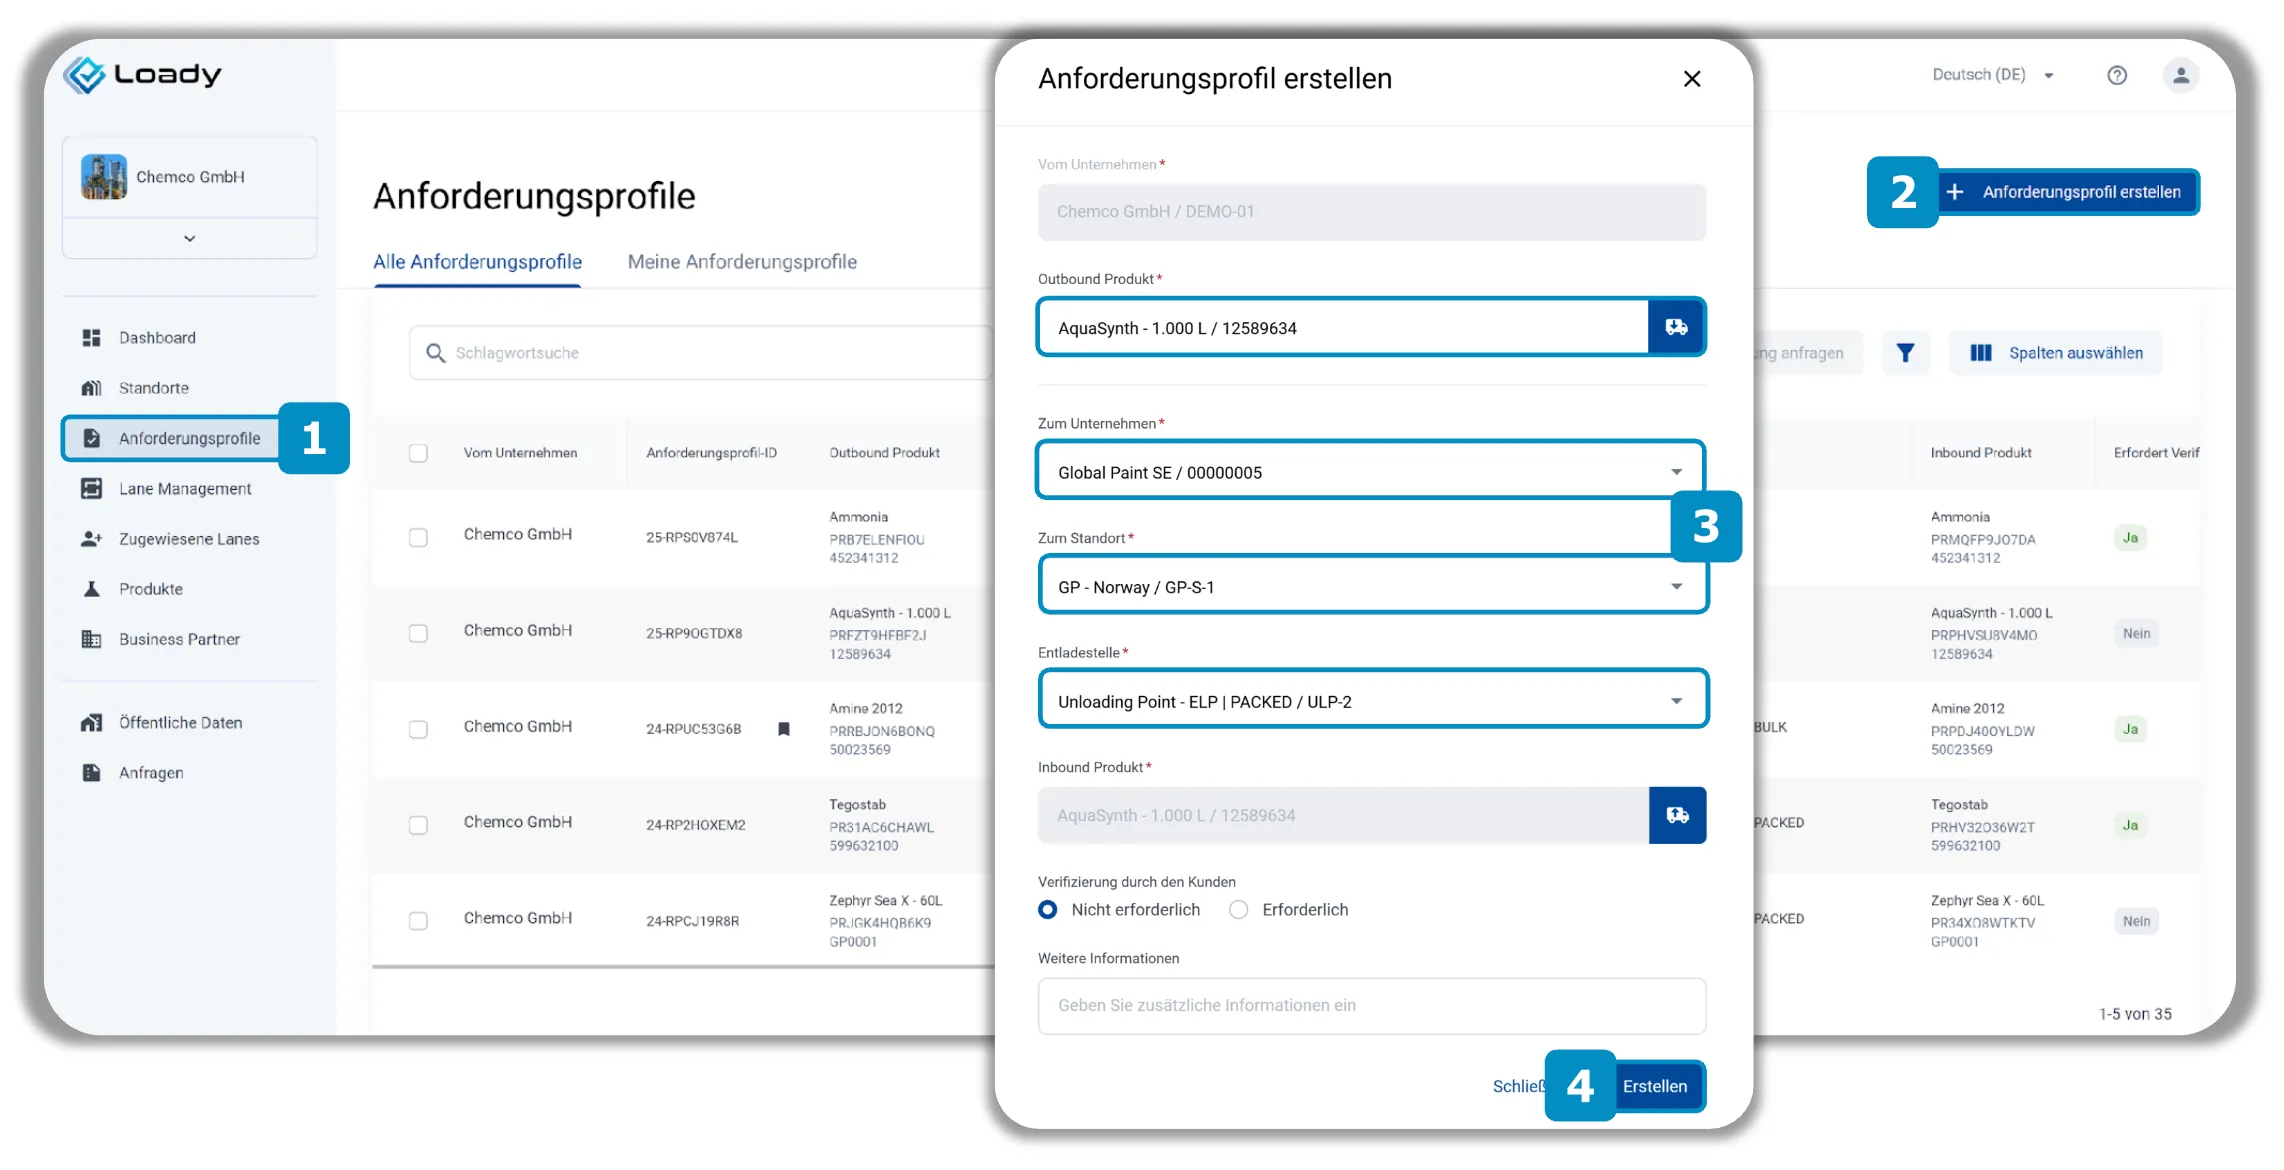Click the Inbound Produkt column header
Viewport: 2284px width, 1170px height.
coord(1981,453)
